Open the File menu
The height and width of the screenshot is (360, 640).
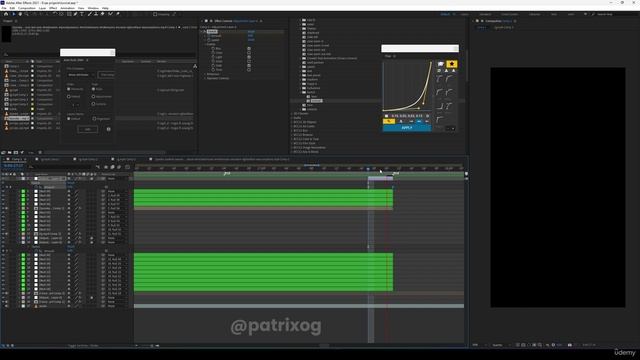(4, 8)
